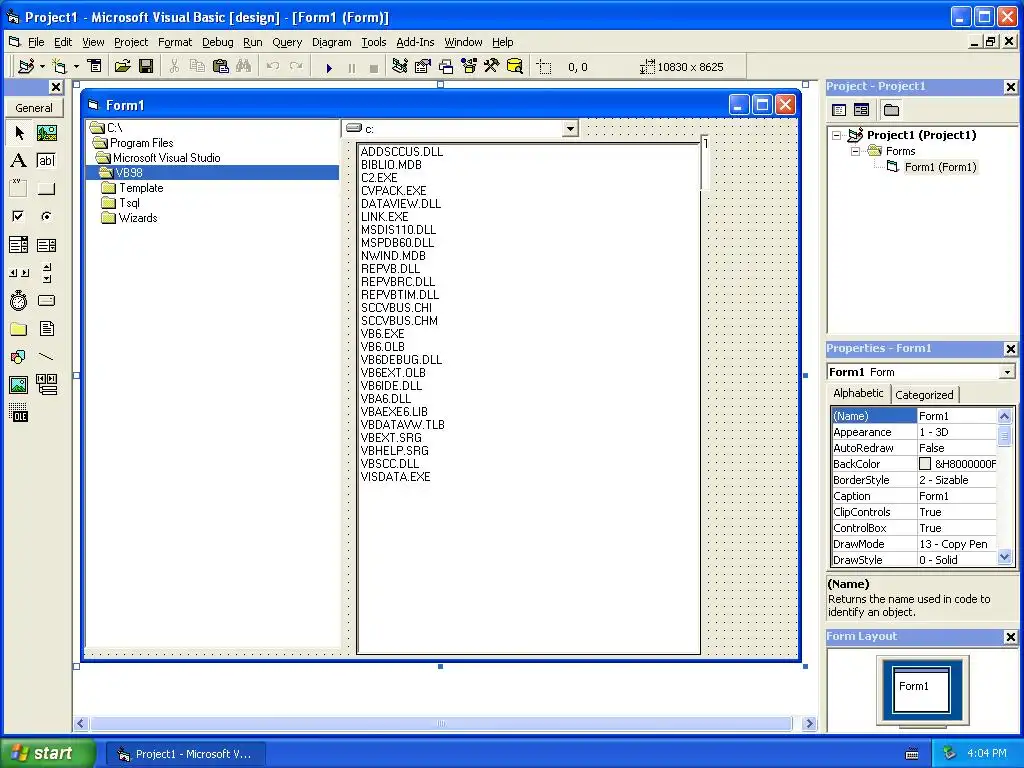Select the Caption property row

click(x=914, y=496)
